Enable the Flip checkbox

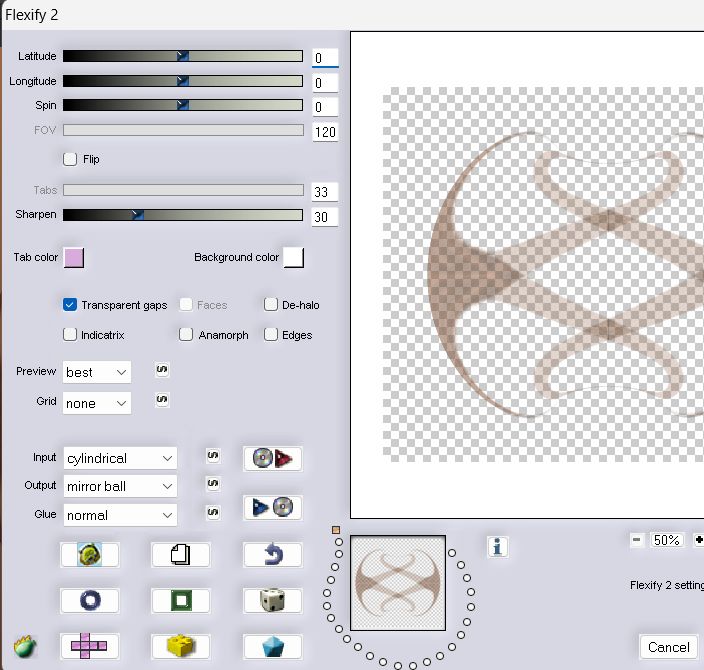point(70,159)
